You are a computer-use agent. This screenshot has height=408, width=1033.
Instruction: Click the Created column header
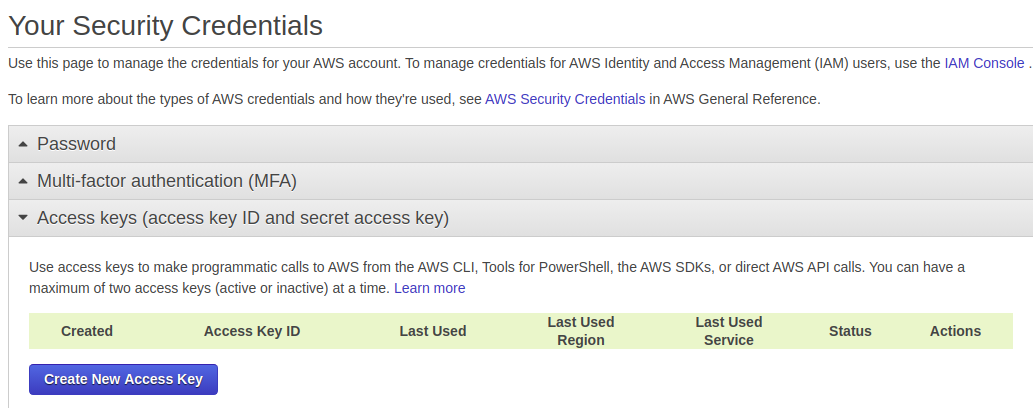(x=87, y=331)
